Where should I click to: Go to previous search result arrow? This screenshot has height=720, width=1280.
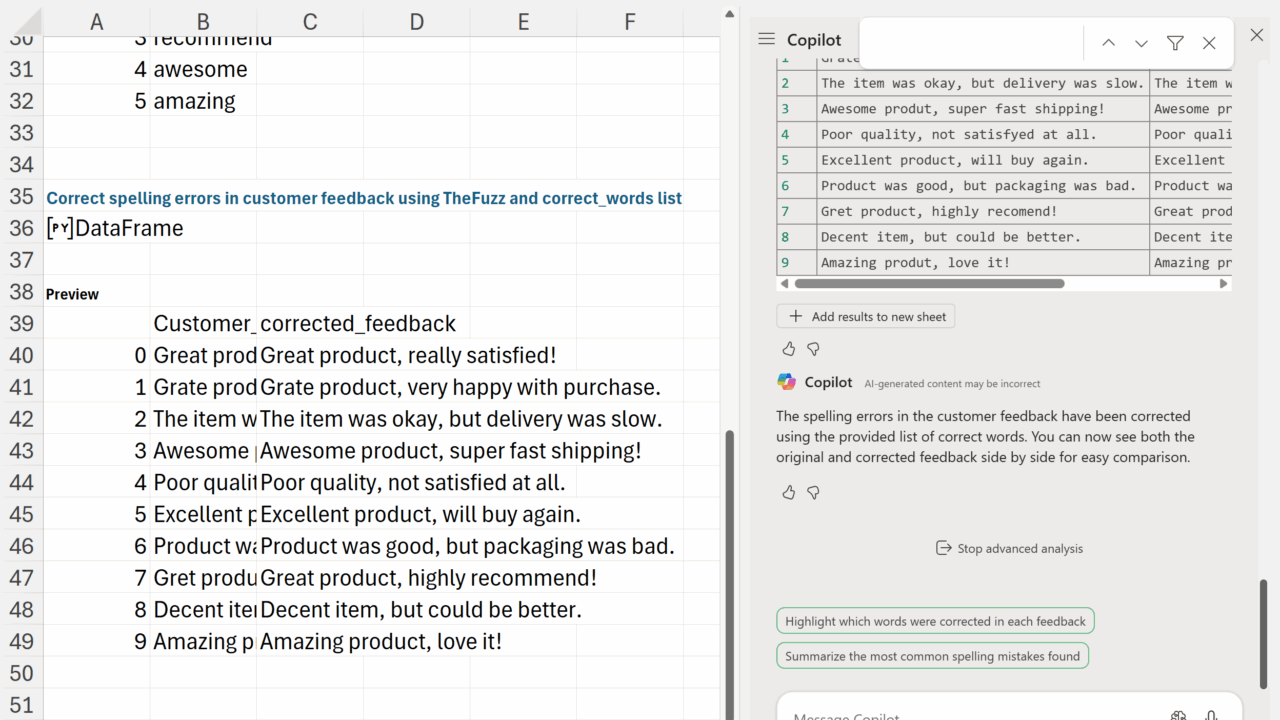pos(1108,43)
